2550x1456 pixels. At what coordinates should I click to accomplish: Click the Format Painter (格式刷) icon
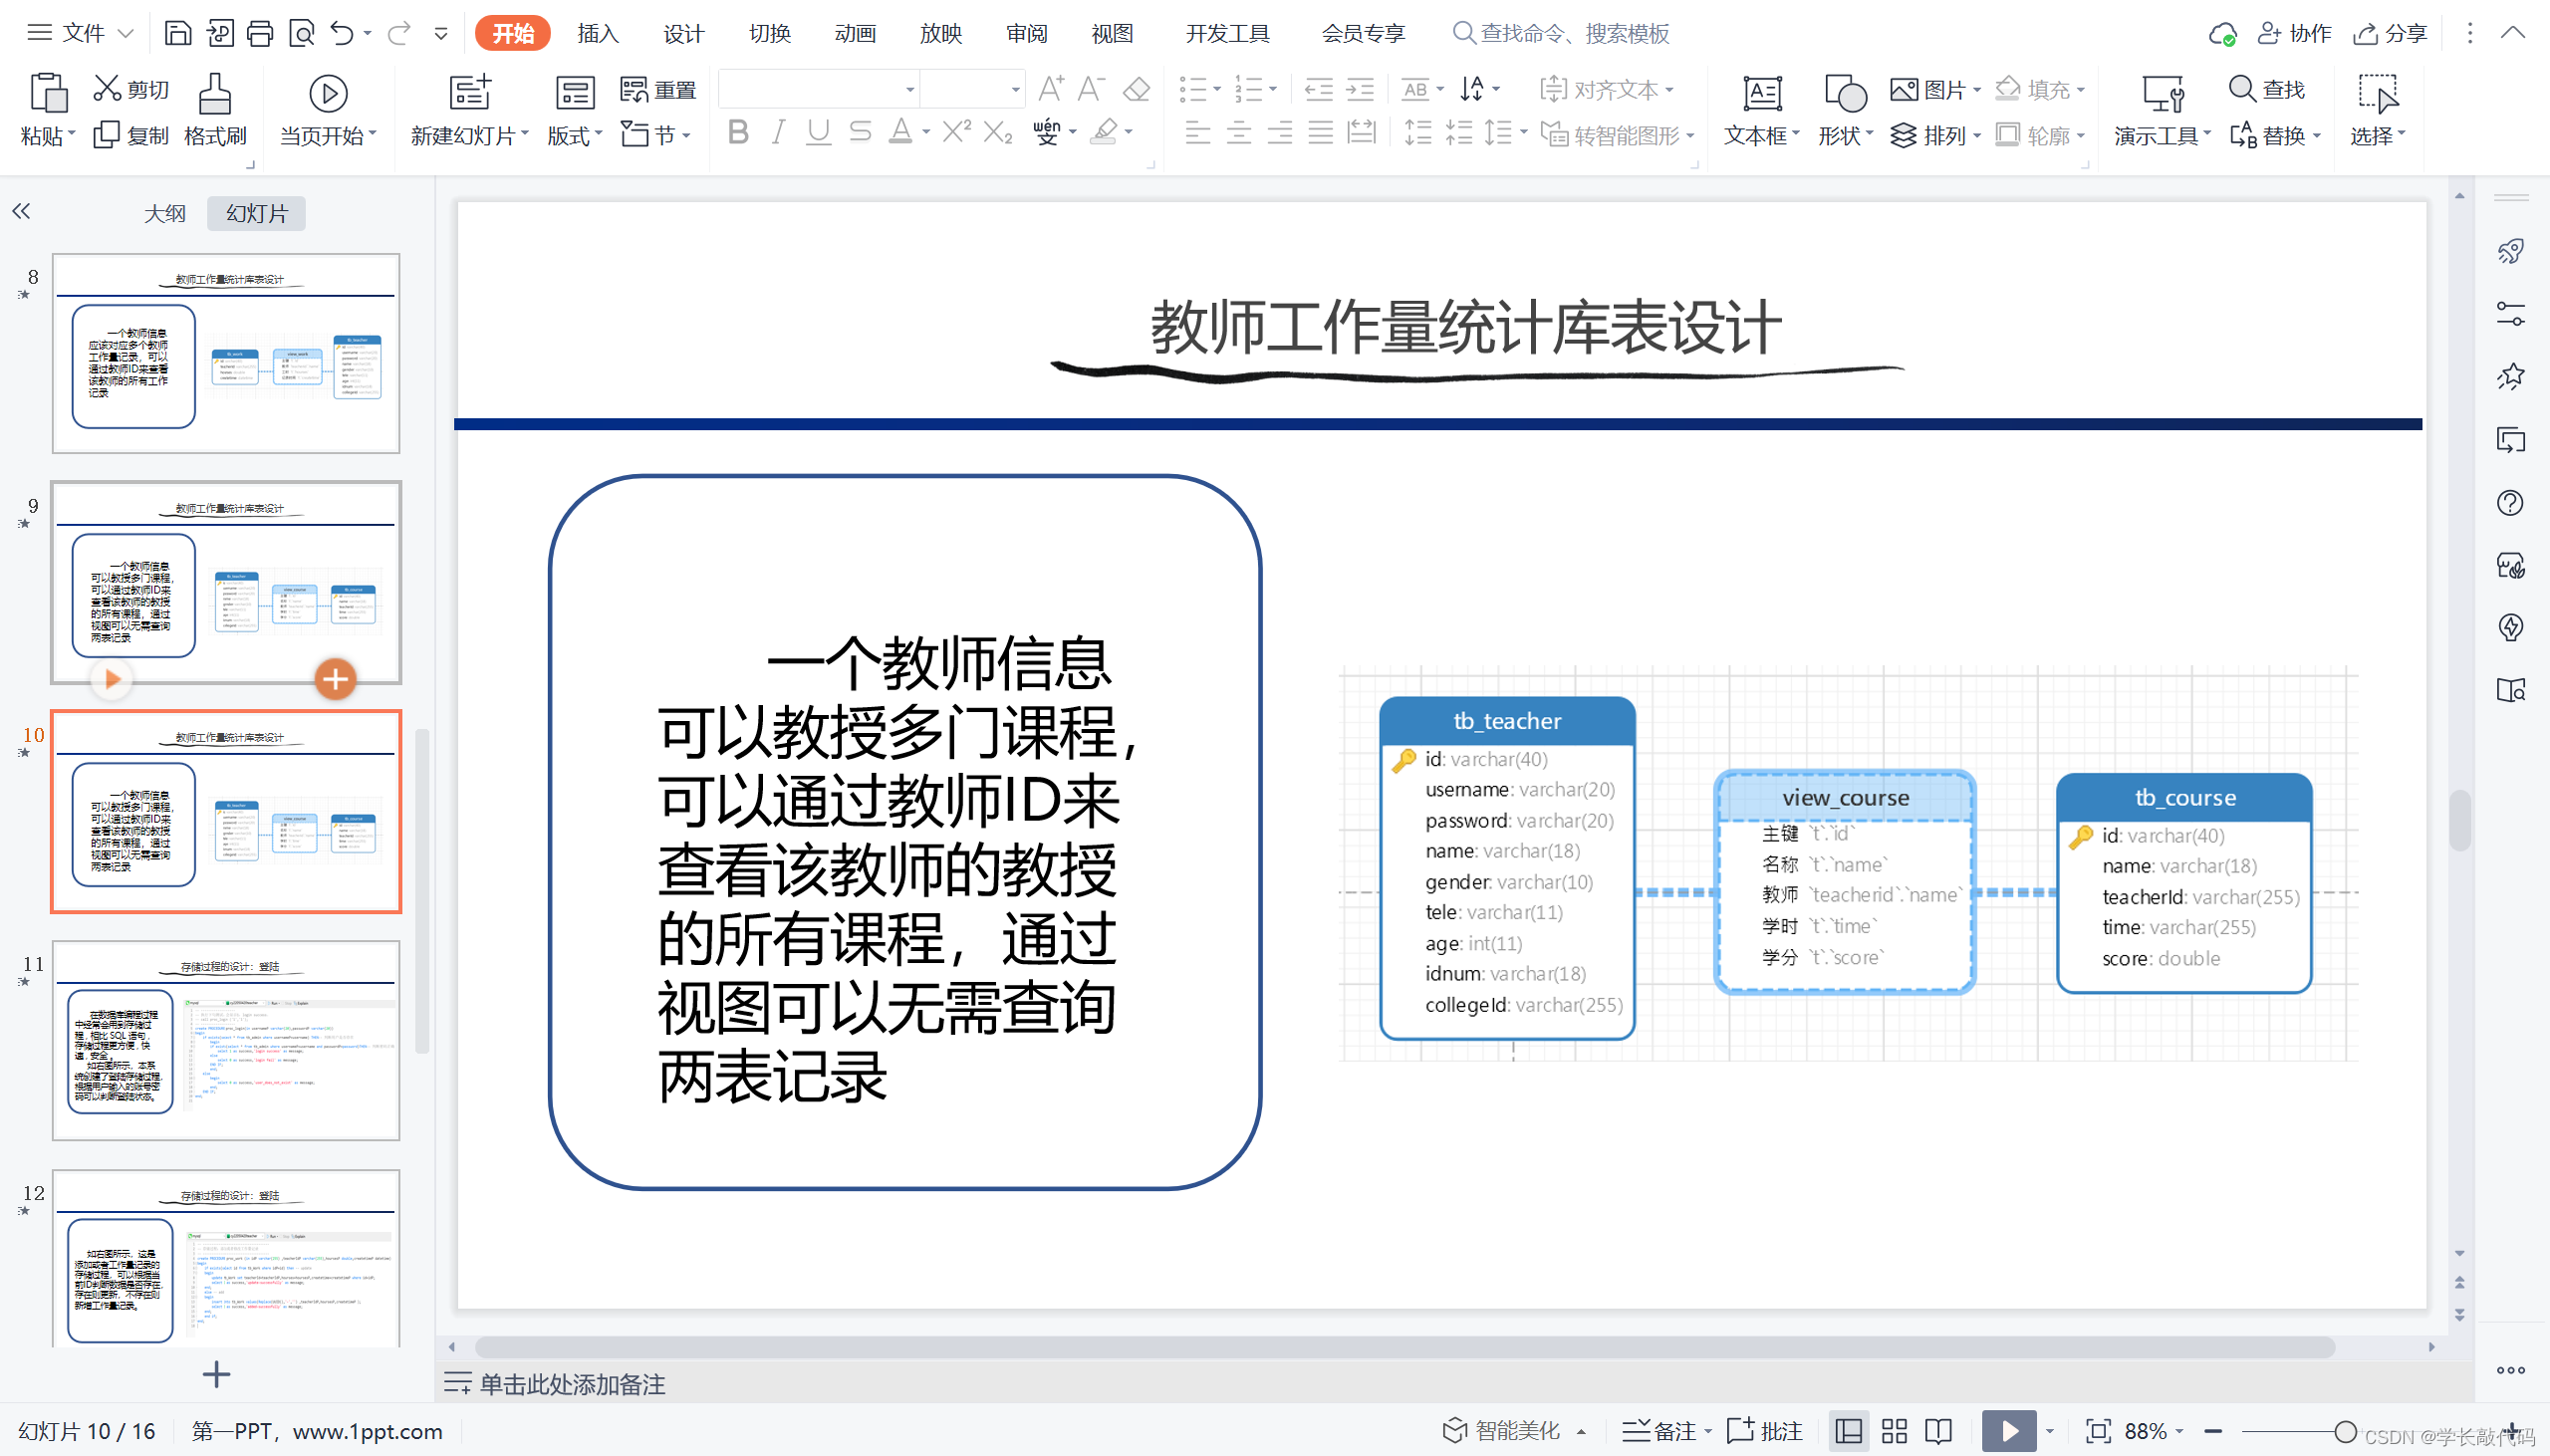214,96
